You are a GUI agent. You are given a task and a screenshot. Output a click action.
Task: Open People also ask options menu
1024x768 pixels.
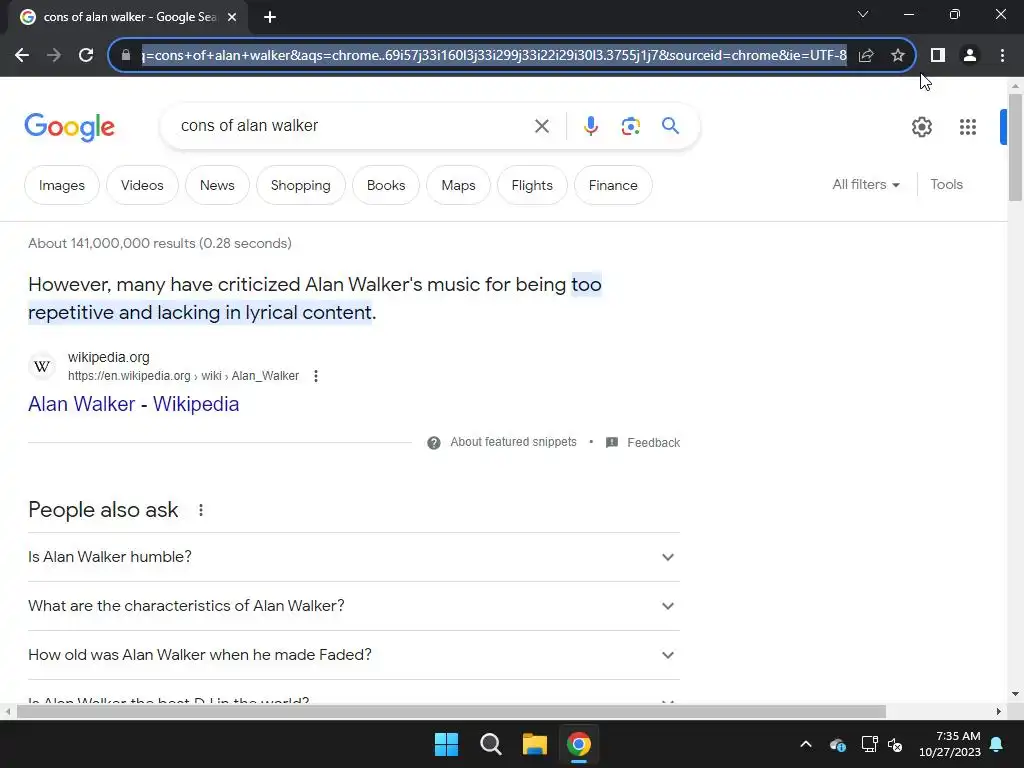tap(201, 510)
